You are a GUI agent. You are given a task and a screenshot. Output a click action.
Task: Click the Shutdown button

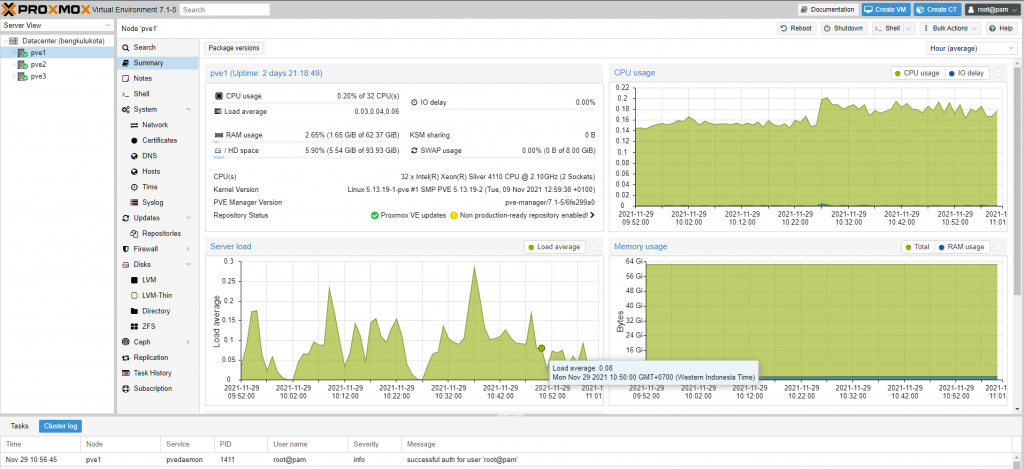844,29
